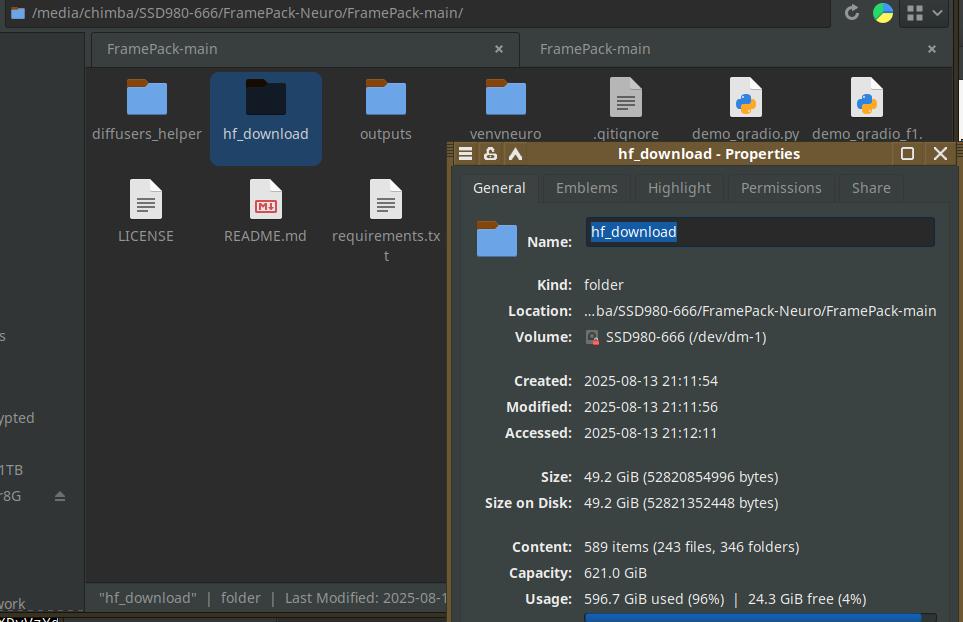963x622 pixels.
Task: Click folder icon in the location bar
Action: pyautogui.click(x=18, y=13)
